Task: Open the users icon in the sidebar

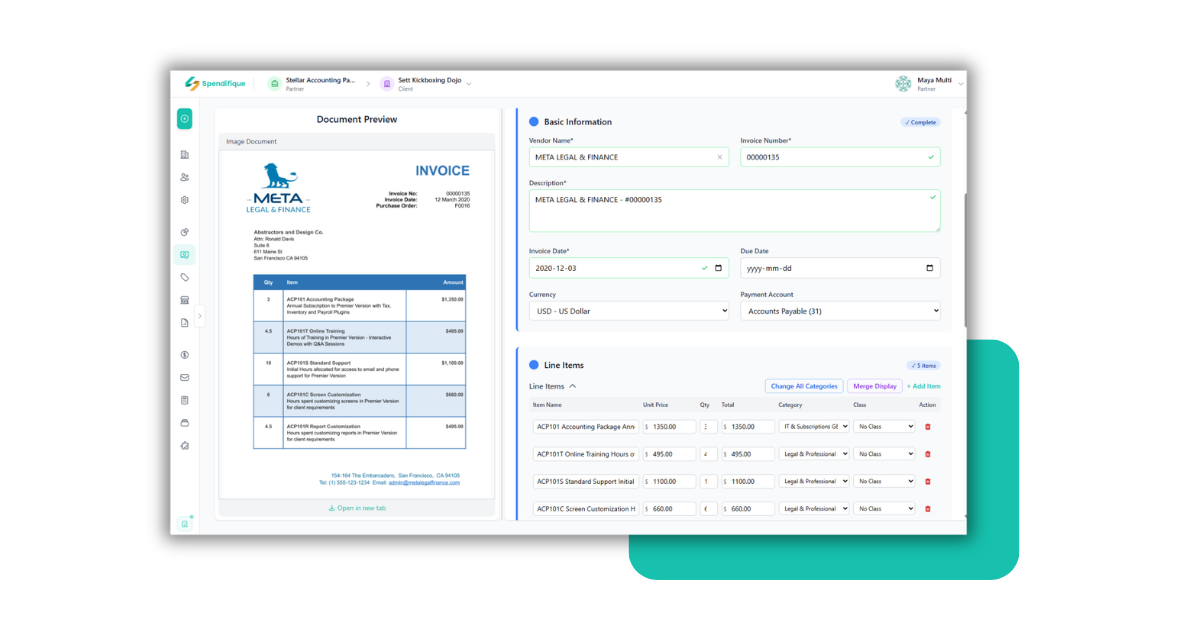Action: (185, 177)
